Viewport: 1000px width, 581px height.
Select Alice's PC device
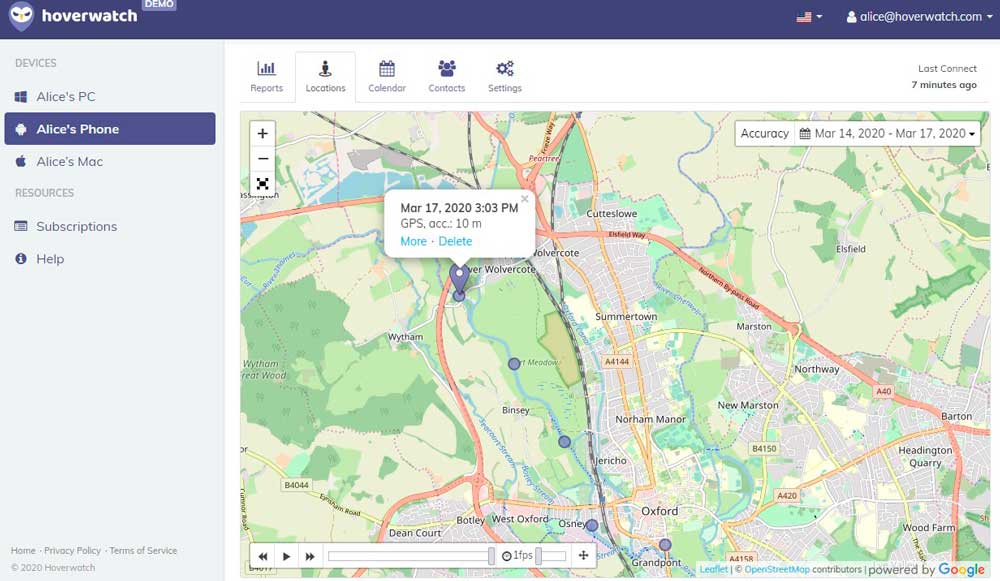(66, 97)
